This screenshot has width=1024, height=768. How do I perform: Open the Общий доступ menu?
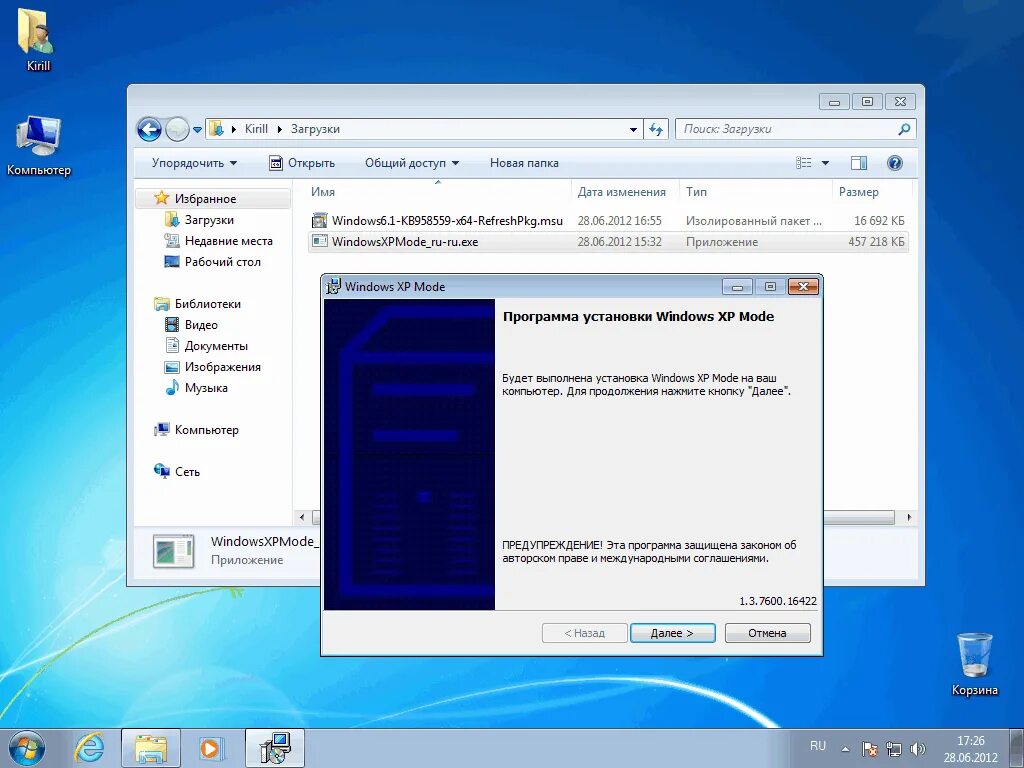coord(411,163)
